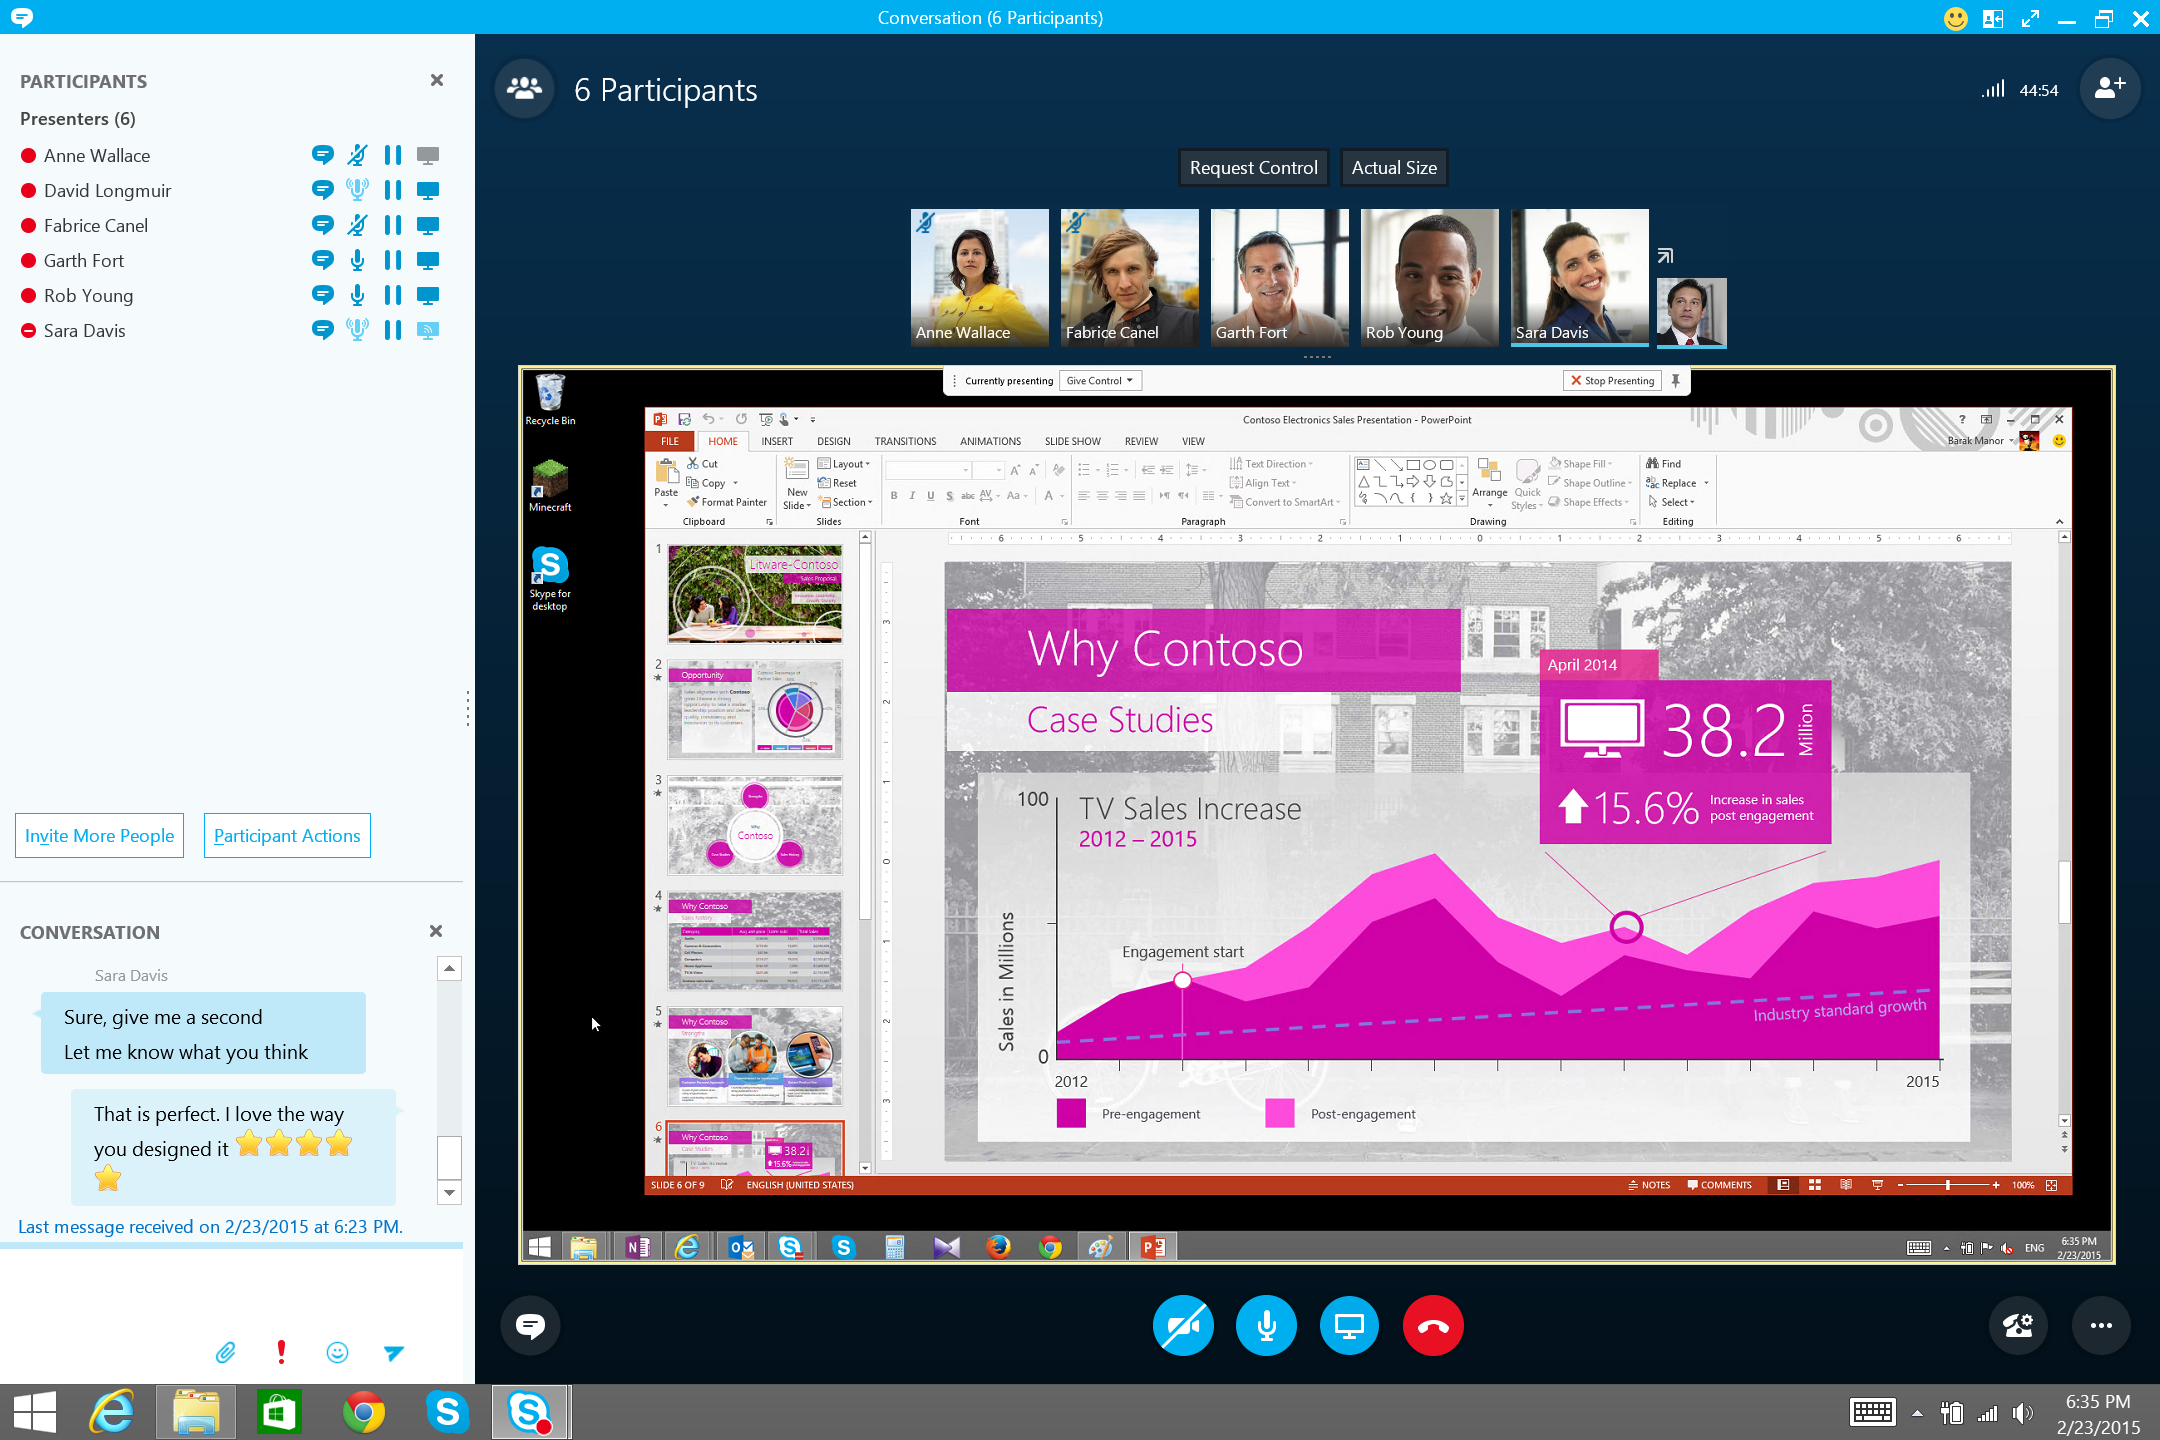Click the Animations ribbon tab in PowerPoint
2160x1440 pixels.
tap(988, 440)
